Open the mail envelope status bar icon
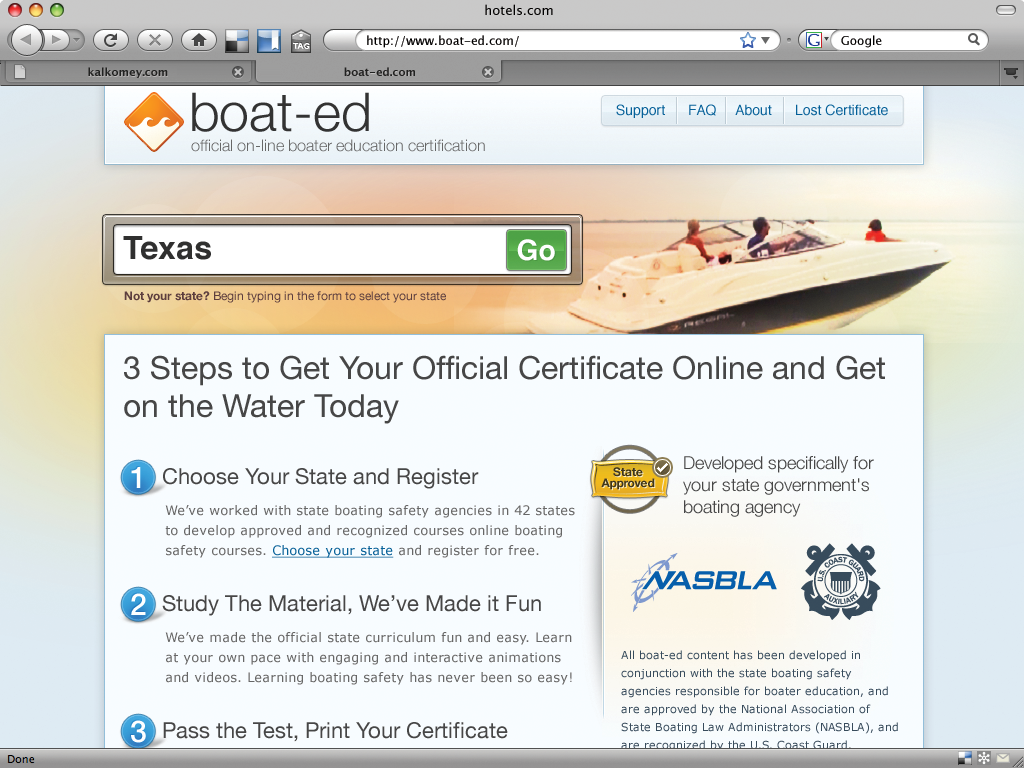This screenshot has height=768, width=1024. point(1003,758)
